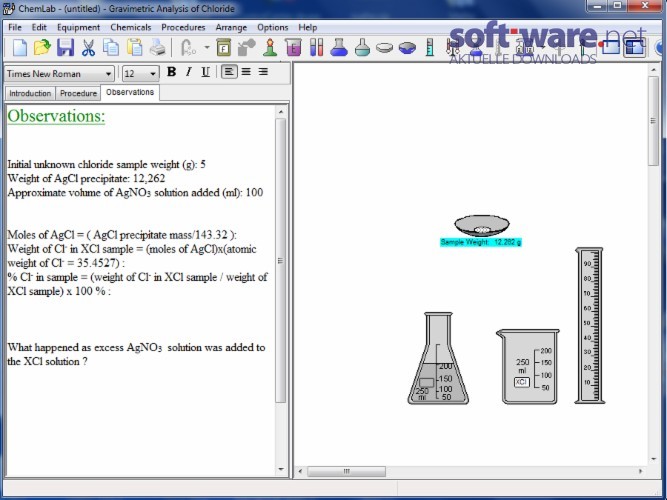Cut selection with scissors icon

[88, 47]
